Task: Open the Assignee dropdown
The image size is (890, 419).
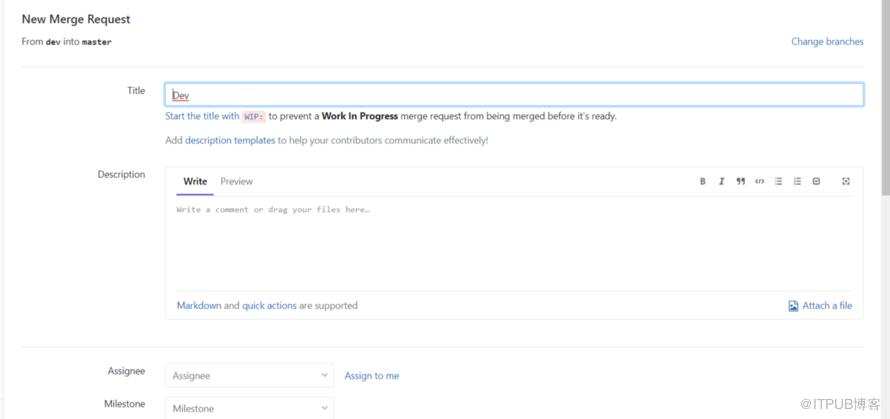Action: coord(250,376)
